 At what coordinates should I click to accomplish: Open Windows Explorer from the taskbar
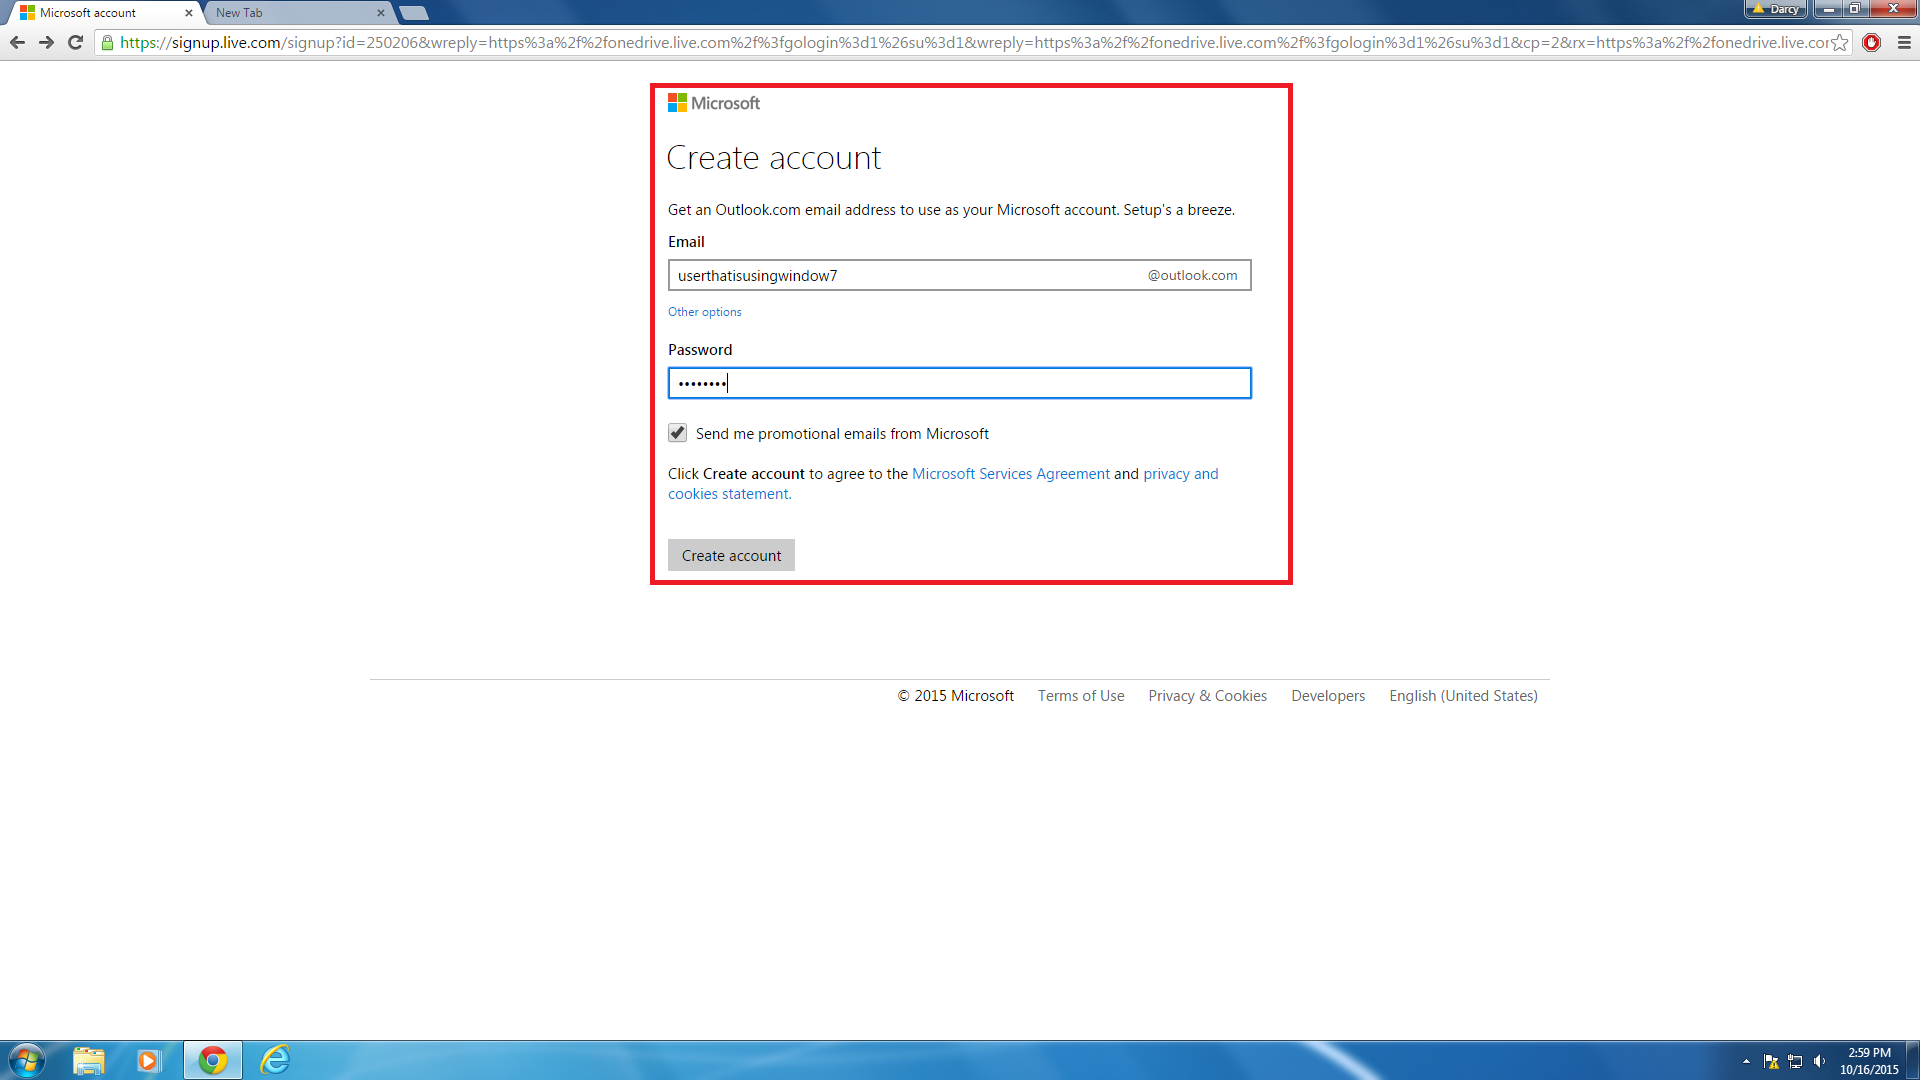point(89,1060)
